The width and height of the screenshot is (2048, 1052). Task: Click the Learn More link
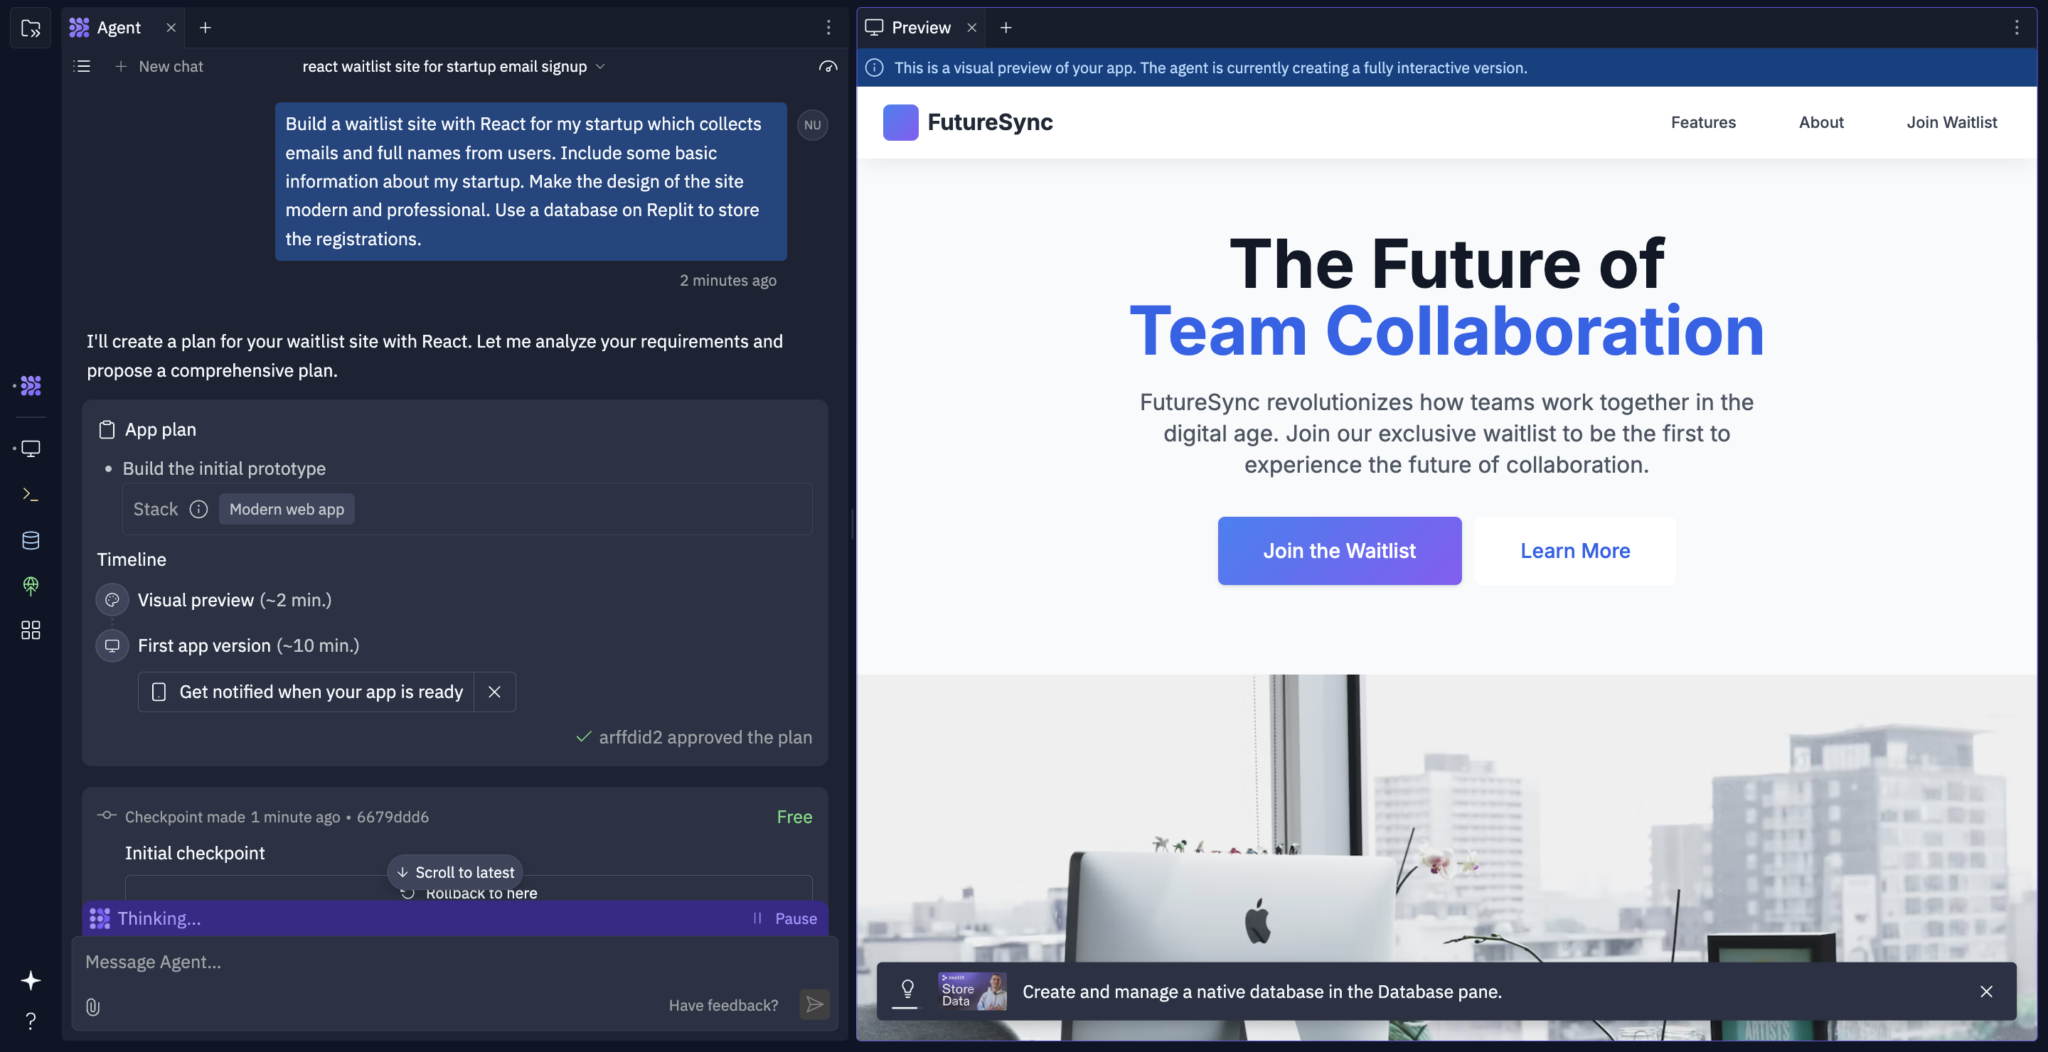tap(1573, 550)
